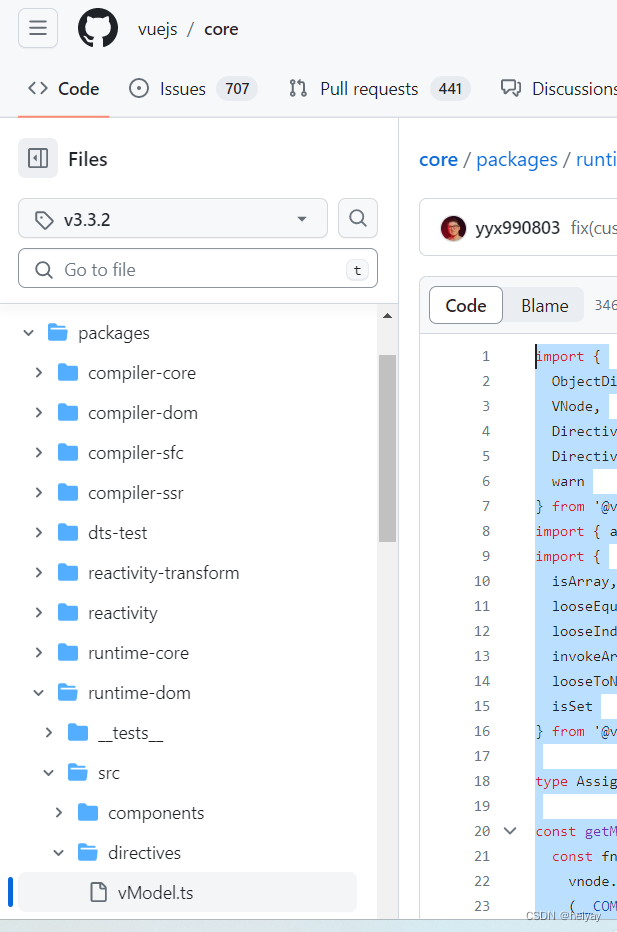Expand the runtime-core chevron

pos(39,653)
